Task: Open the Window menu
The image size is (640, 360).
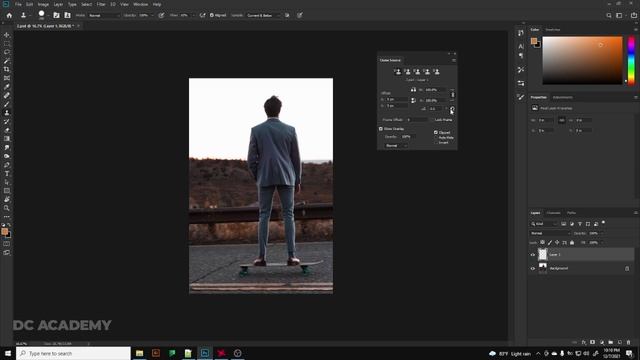Action: 140,4
